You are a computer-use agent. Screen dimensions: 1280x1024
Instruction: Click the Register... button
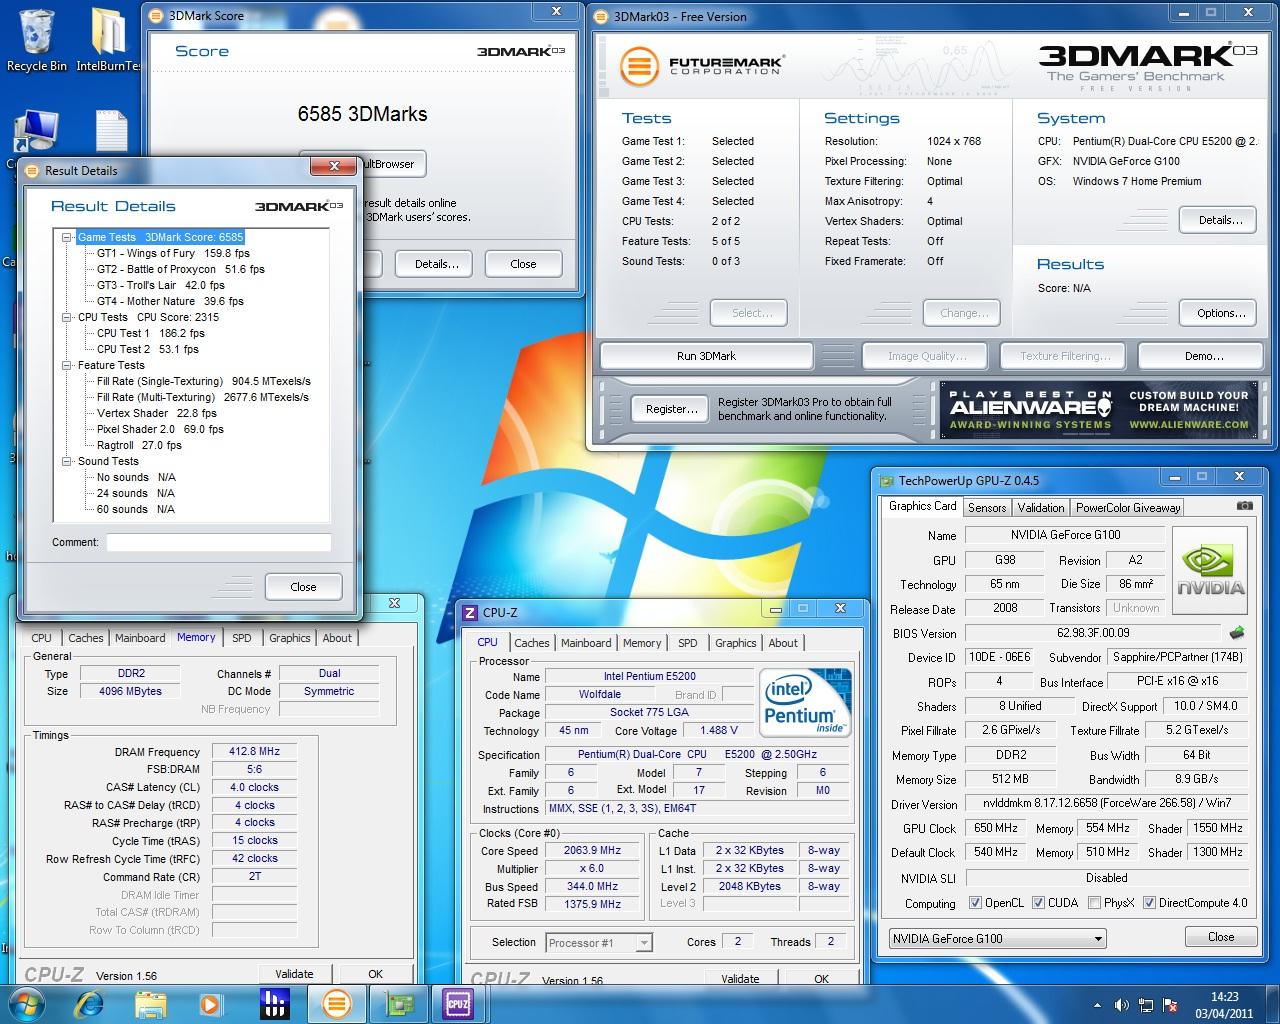672,409
